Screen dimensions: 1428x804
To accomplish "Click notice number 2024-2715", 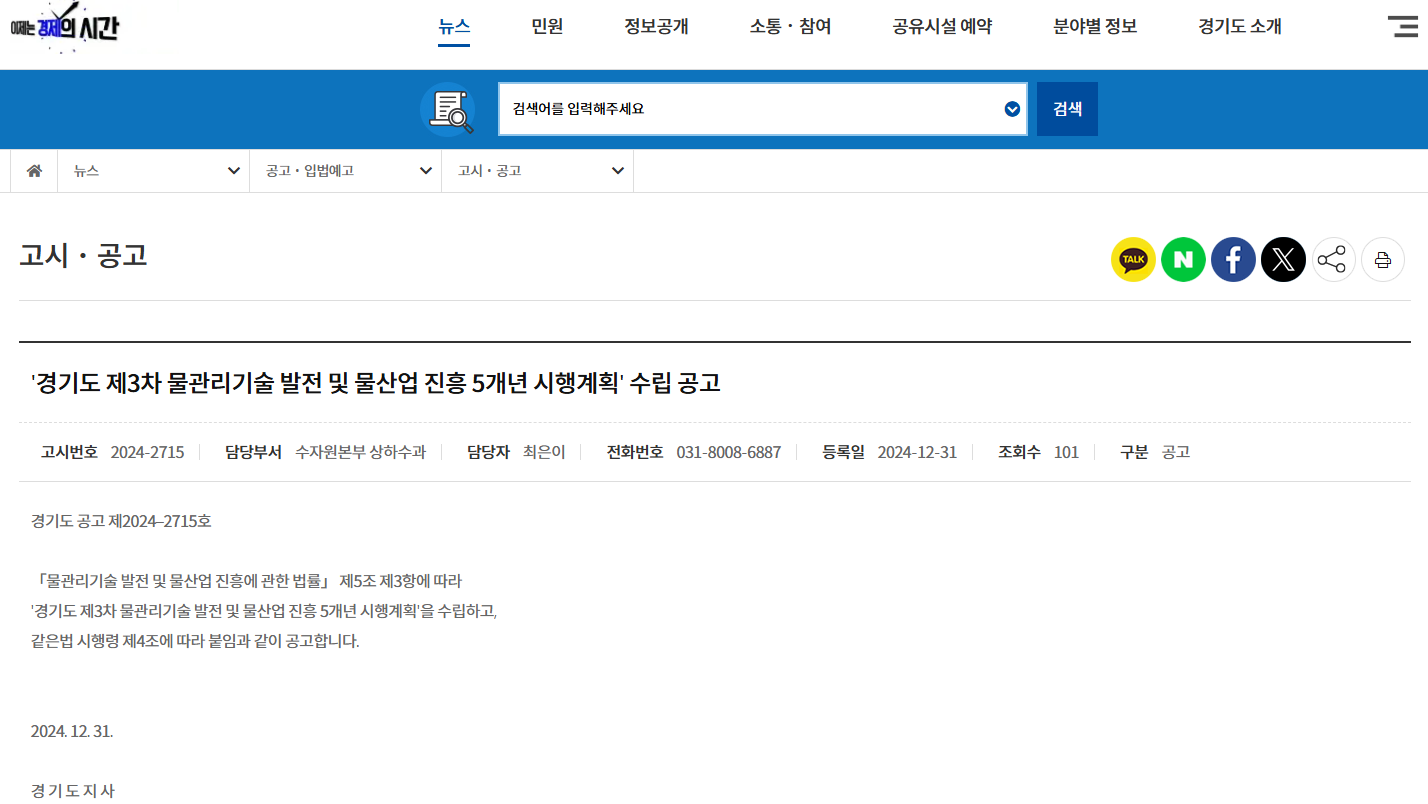I will click(147, 452).
